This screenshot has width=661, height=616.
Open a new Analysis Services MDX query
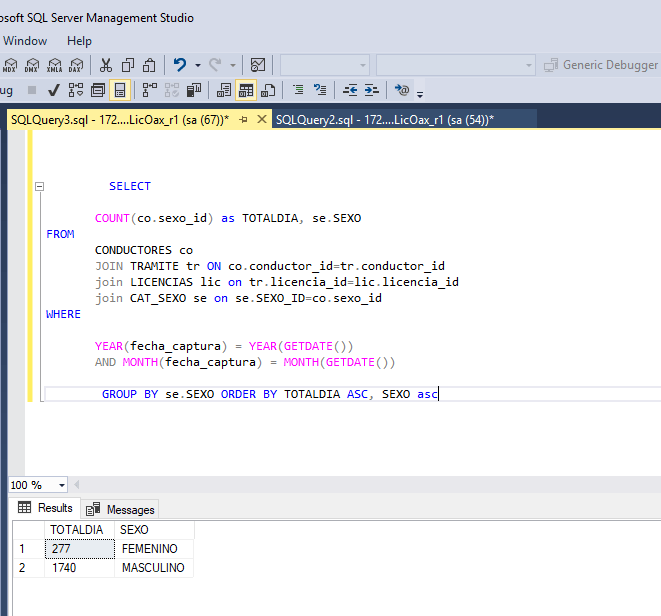click(x=10, y=65)
